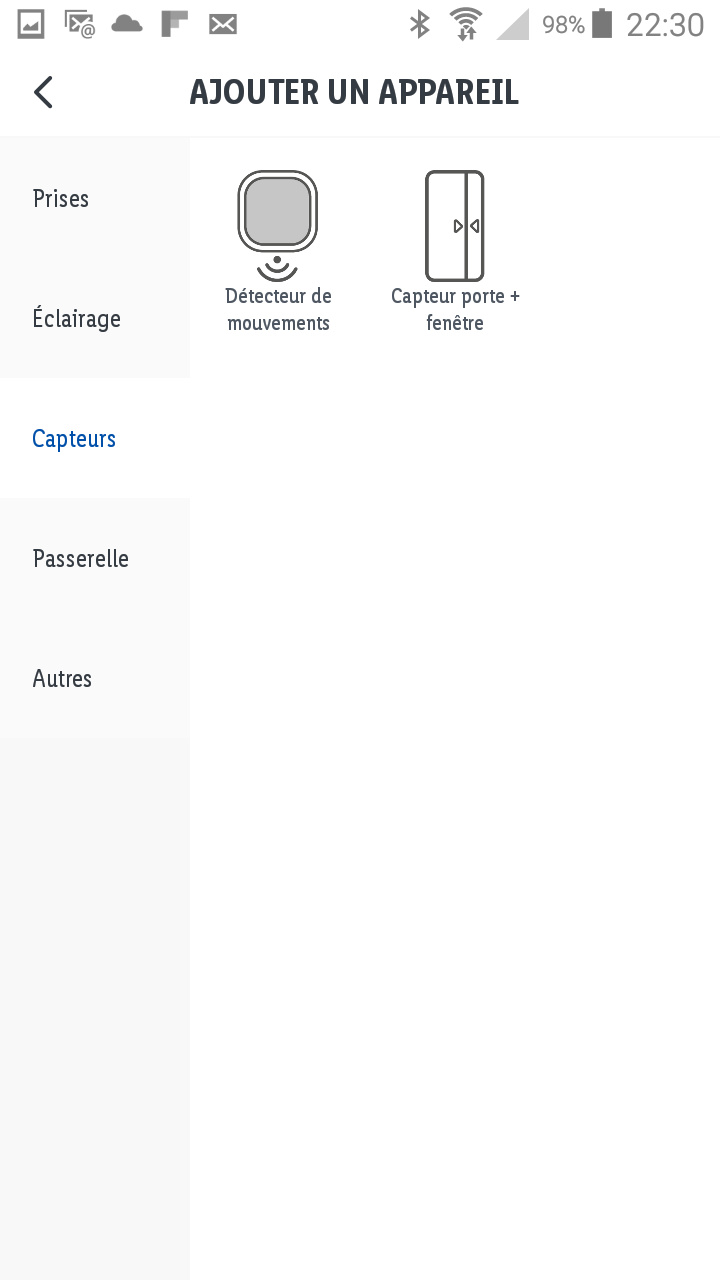
Task: Click the AJOUTER UN APPAREIL title
Action: (x=354, y=92)
